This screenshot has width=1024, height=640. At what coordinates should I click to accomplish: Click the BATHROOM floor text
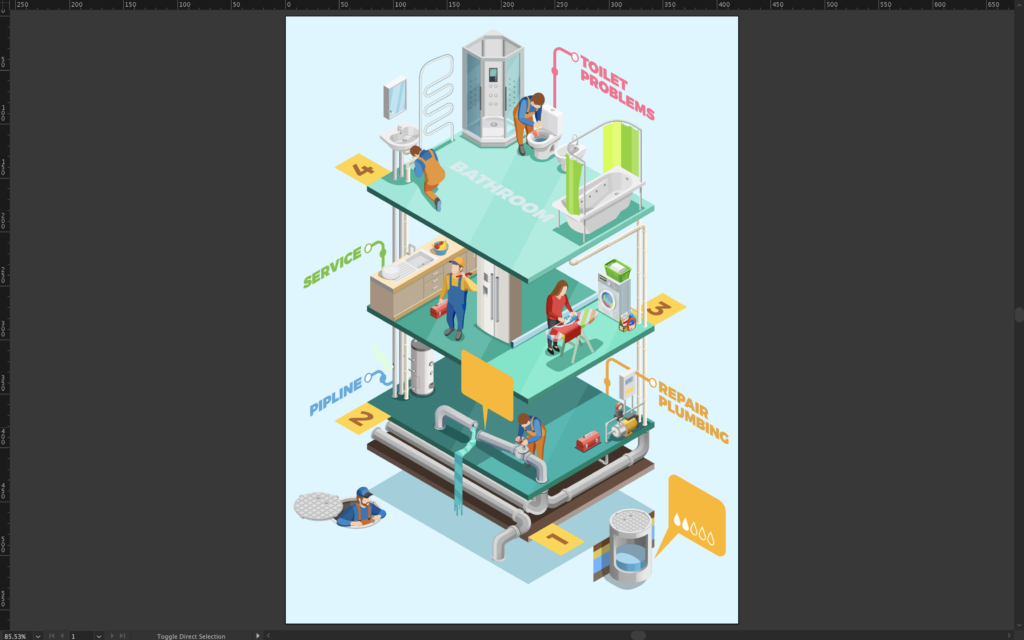click(x=502, y=191)
